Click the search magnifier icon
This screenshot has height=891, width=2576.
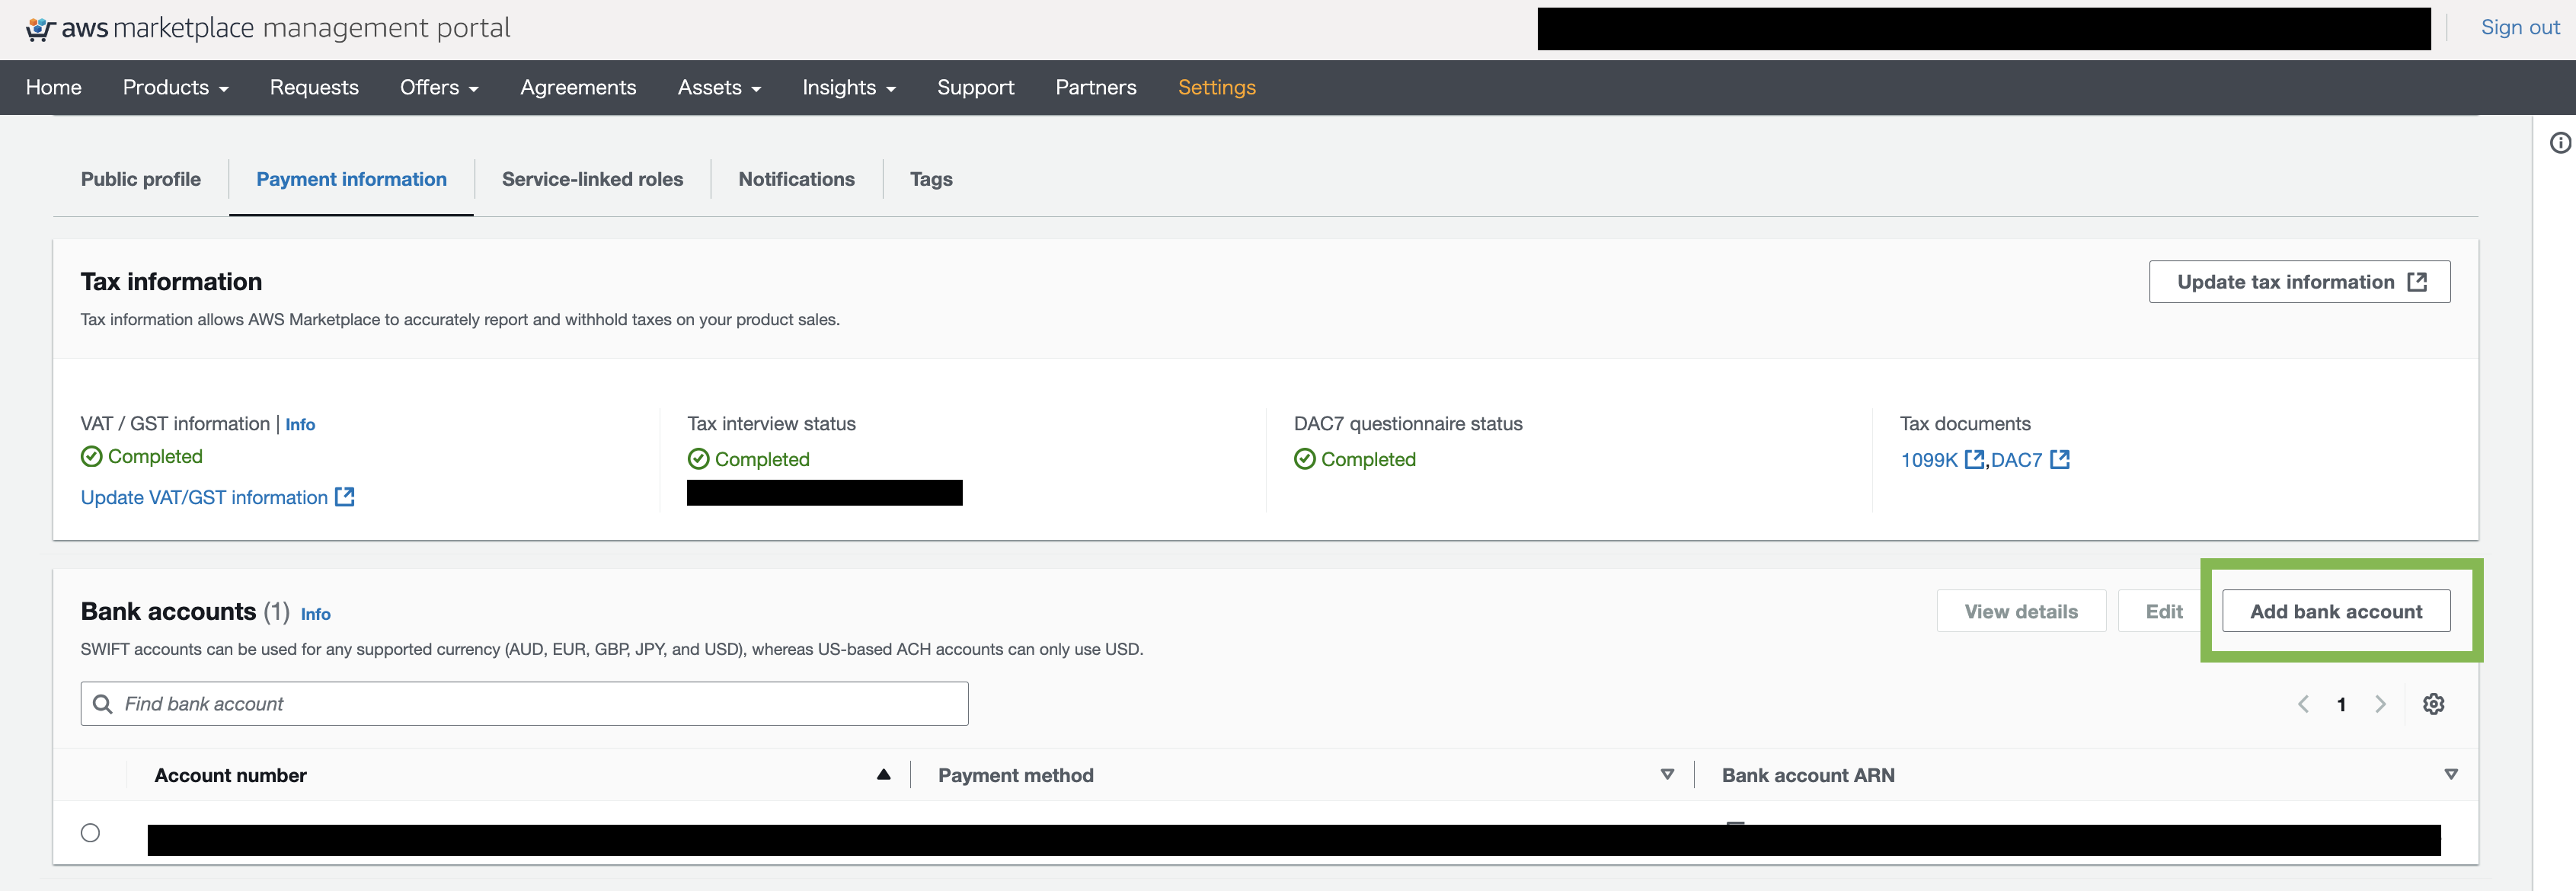pos(102,704)
